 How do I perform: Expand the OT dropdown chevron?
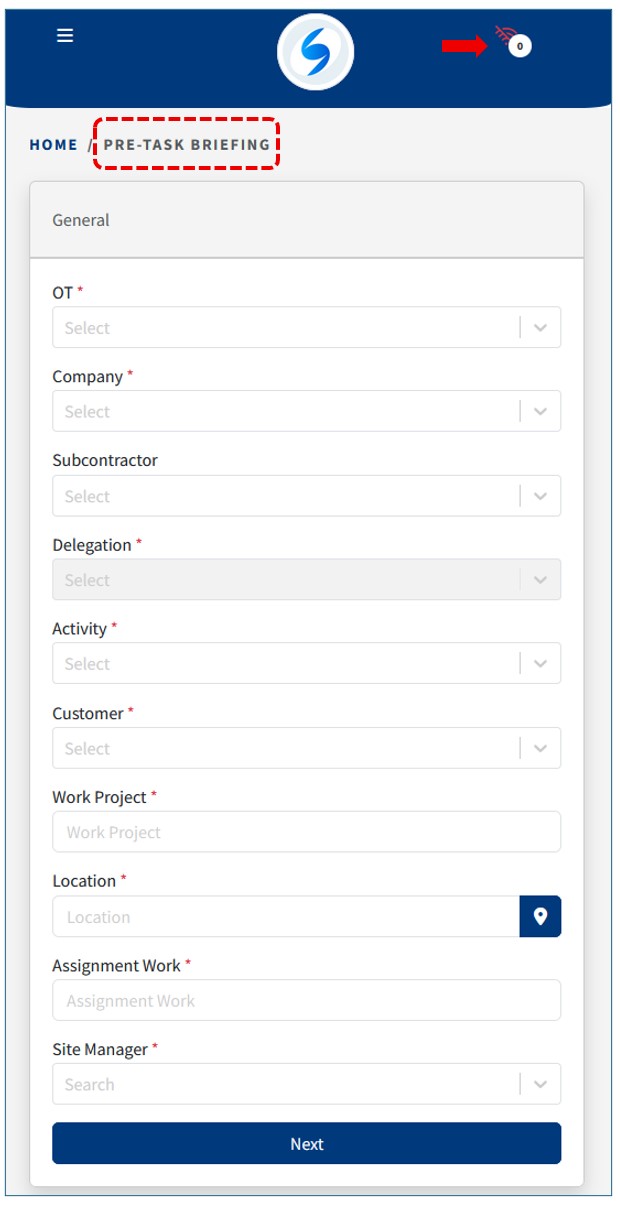540,328
